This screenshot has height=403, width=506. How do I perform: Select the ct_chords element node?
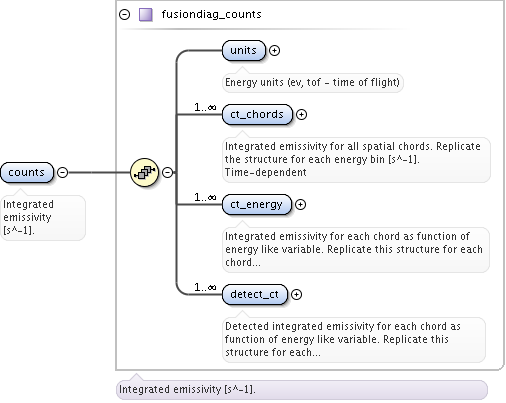point(257,115)
